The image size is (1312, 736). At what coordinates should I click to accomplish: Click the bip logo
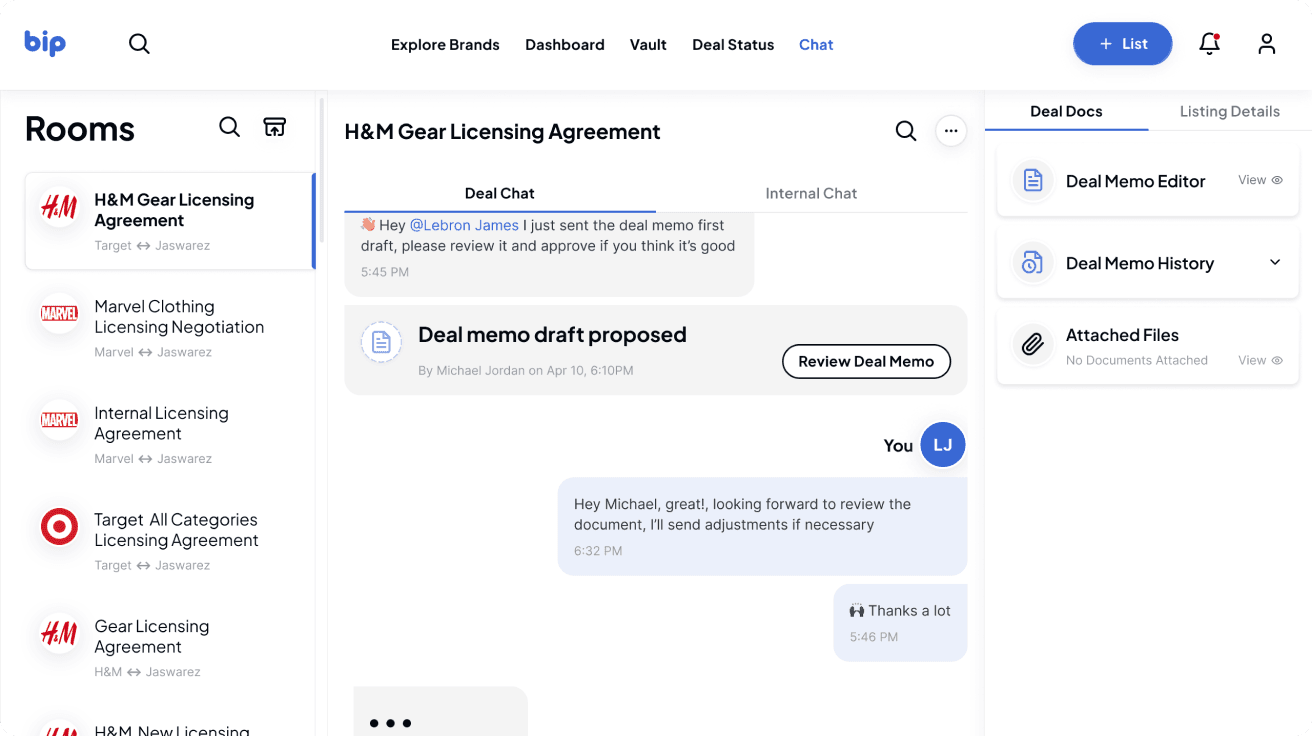45,43
